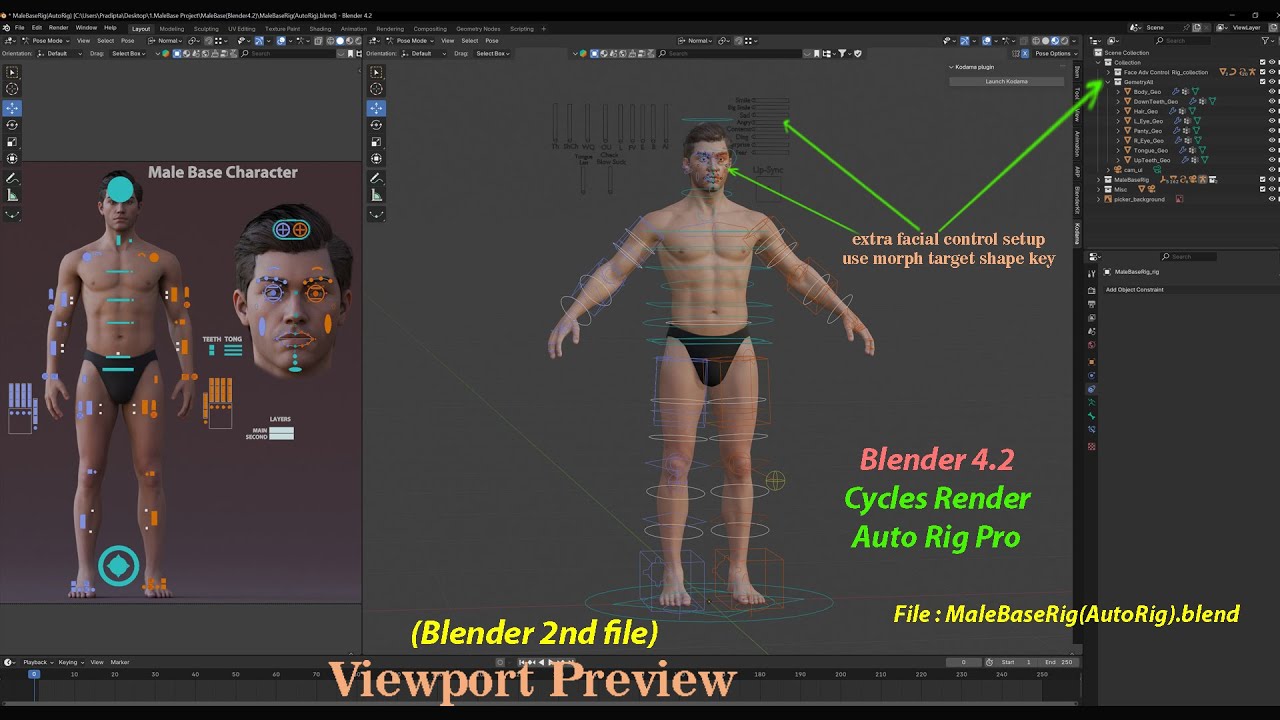Open the Edit menu
Image resolution: width=1280 pixels, height=720 pixels.
[36, 28]
